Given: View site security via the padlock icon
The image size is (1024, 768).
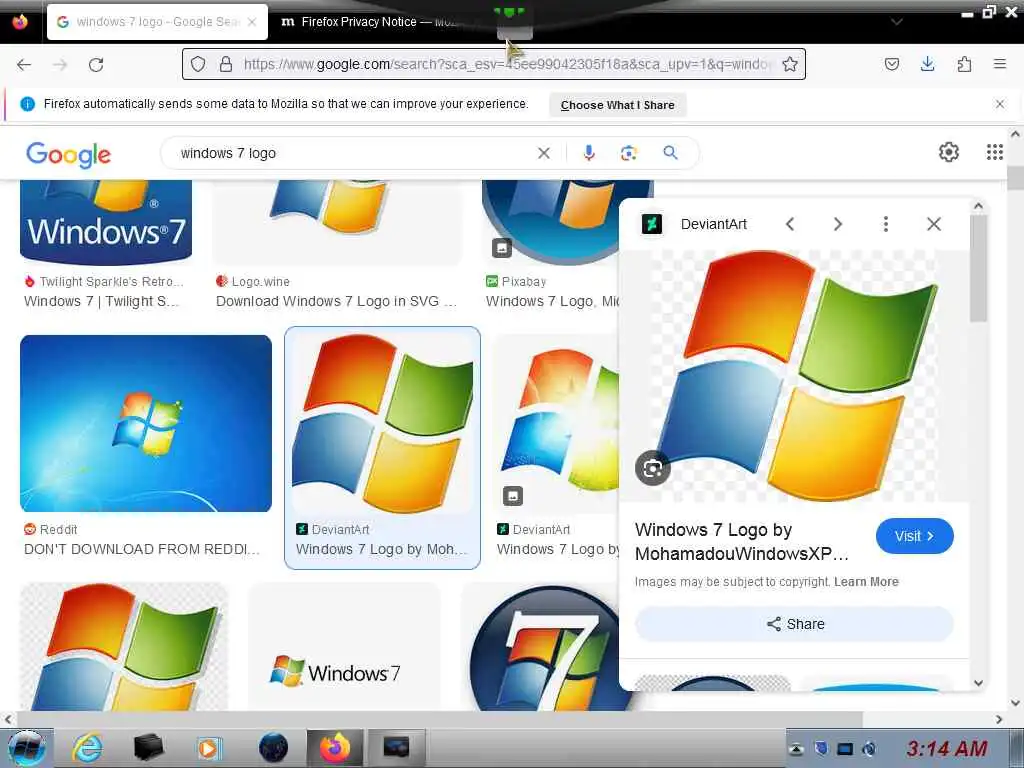Looking at the screenshot, I should tap(225, 64).
